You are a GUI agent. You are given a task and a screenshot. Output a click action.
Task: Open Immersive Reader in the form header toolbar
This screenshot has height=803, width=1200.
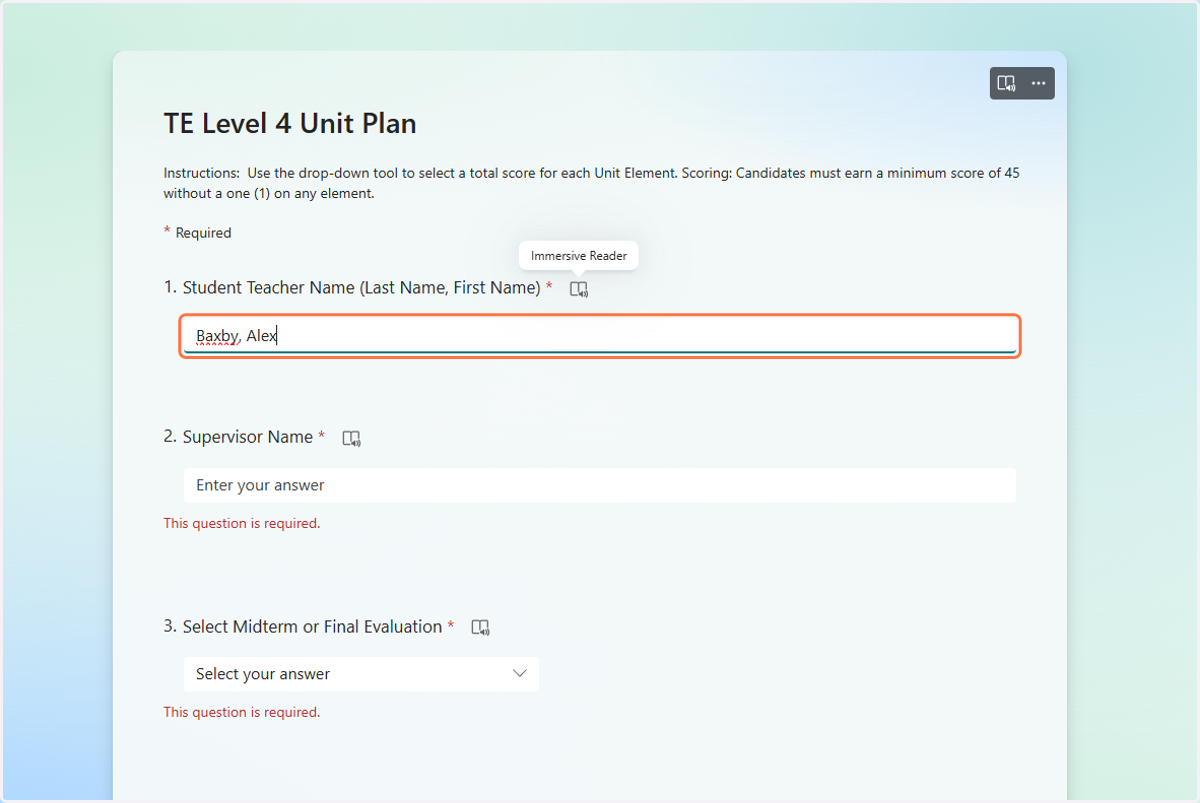pyautogui.click(x=1006, y=83)
